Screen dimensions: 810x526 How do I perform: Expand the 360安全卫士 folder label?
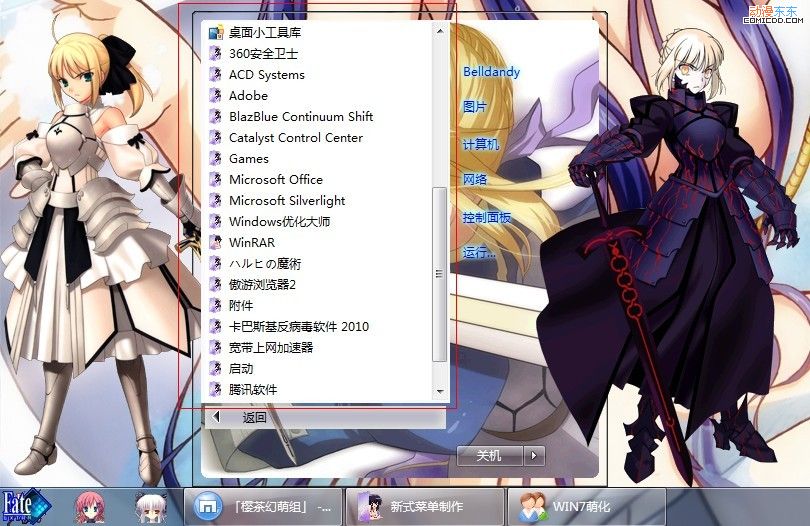(x=263, y=53)
